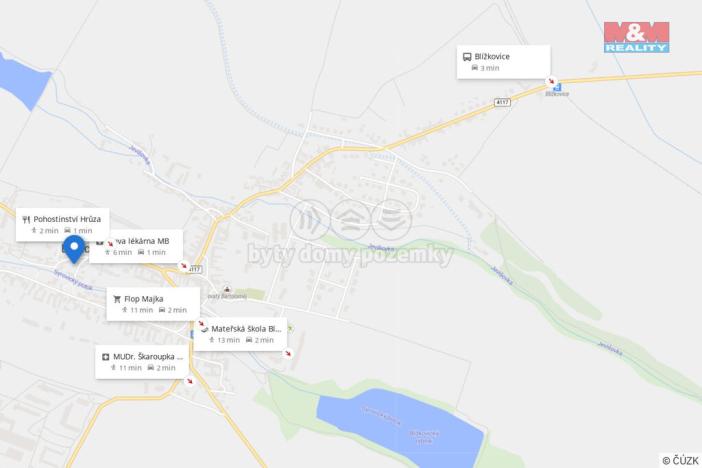
Task: Select the MUDr. Škaroupka doctor card
Action: click(x=142, y=362)
